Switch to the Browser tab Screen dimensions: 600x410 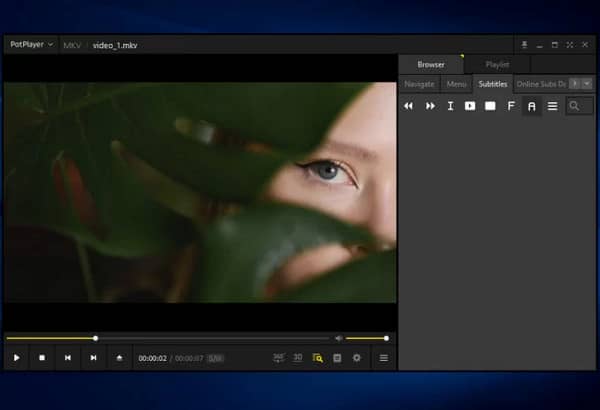pos(431,64)
